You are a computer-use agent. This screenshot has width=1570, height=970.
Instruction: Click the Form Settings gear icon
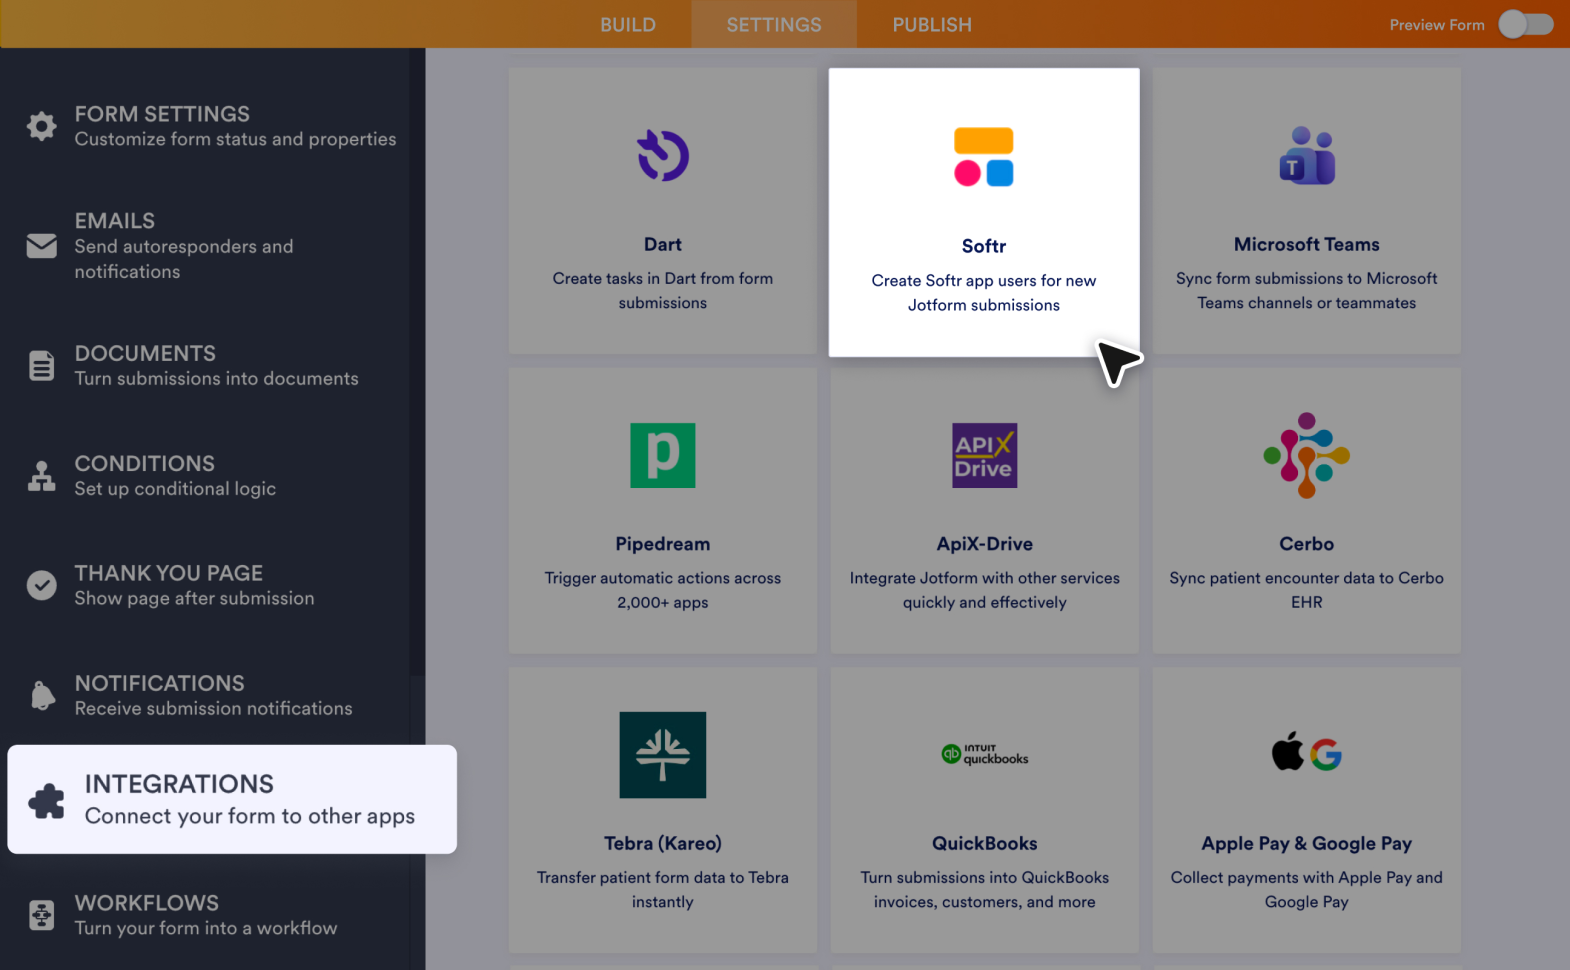click(41, 126)
